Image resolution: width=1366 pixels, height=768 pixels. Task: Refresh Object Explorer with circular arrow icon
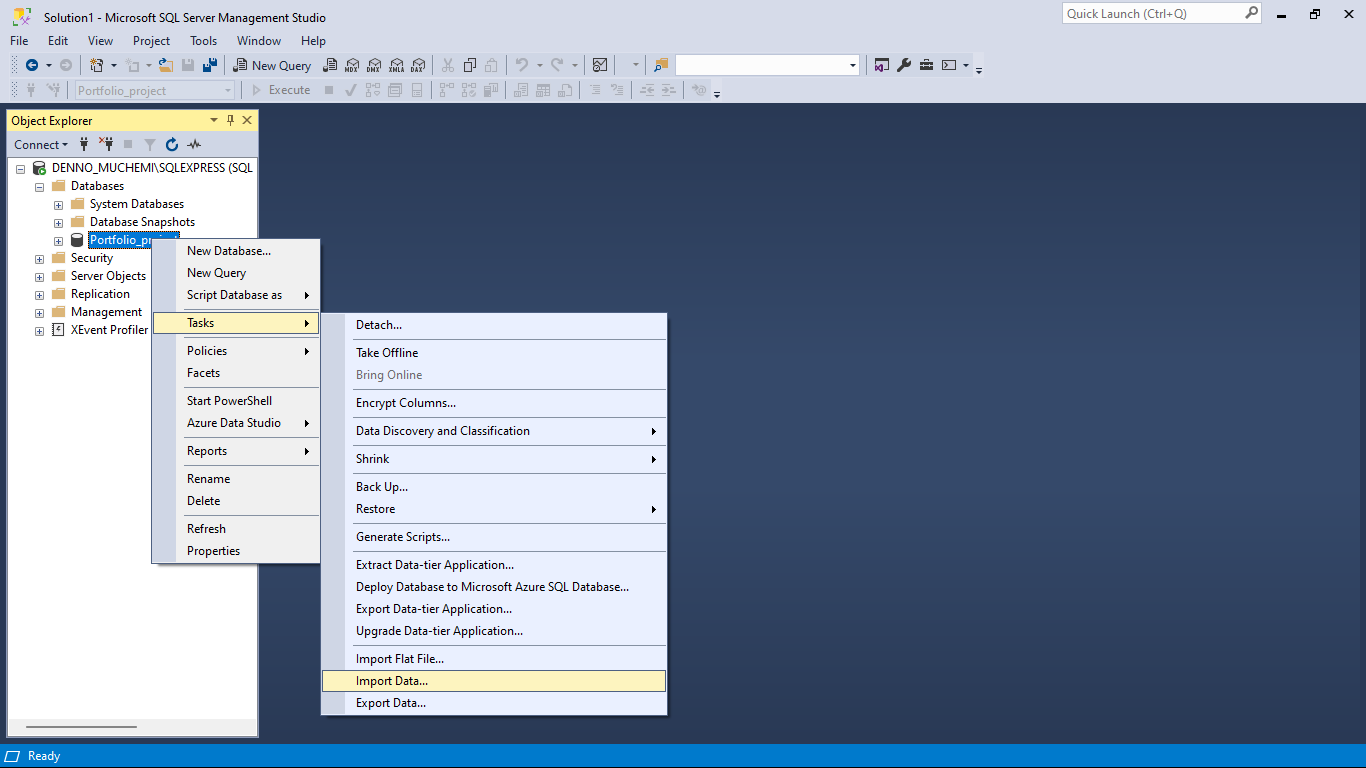tap(172, 144)
